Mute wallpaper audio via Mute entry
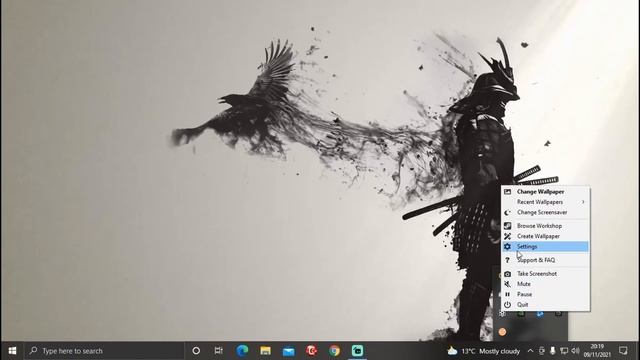 (545, 284)
